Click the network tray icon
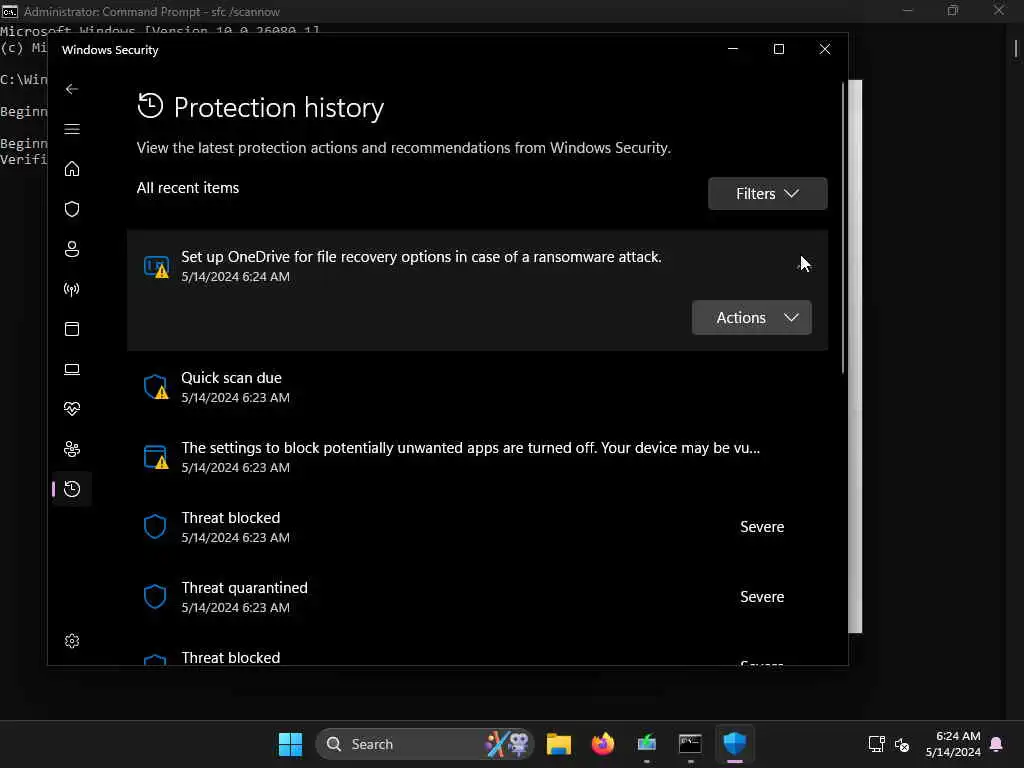1024x768 pixels. click(876, 744)
